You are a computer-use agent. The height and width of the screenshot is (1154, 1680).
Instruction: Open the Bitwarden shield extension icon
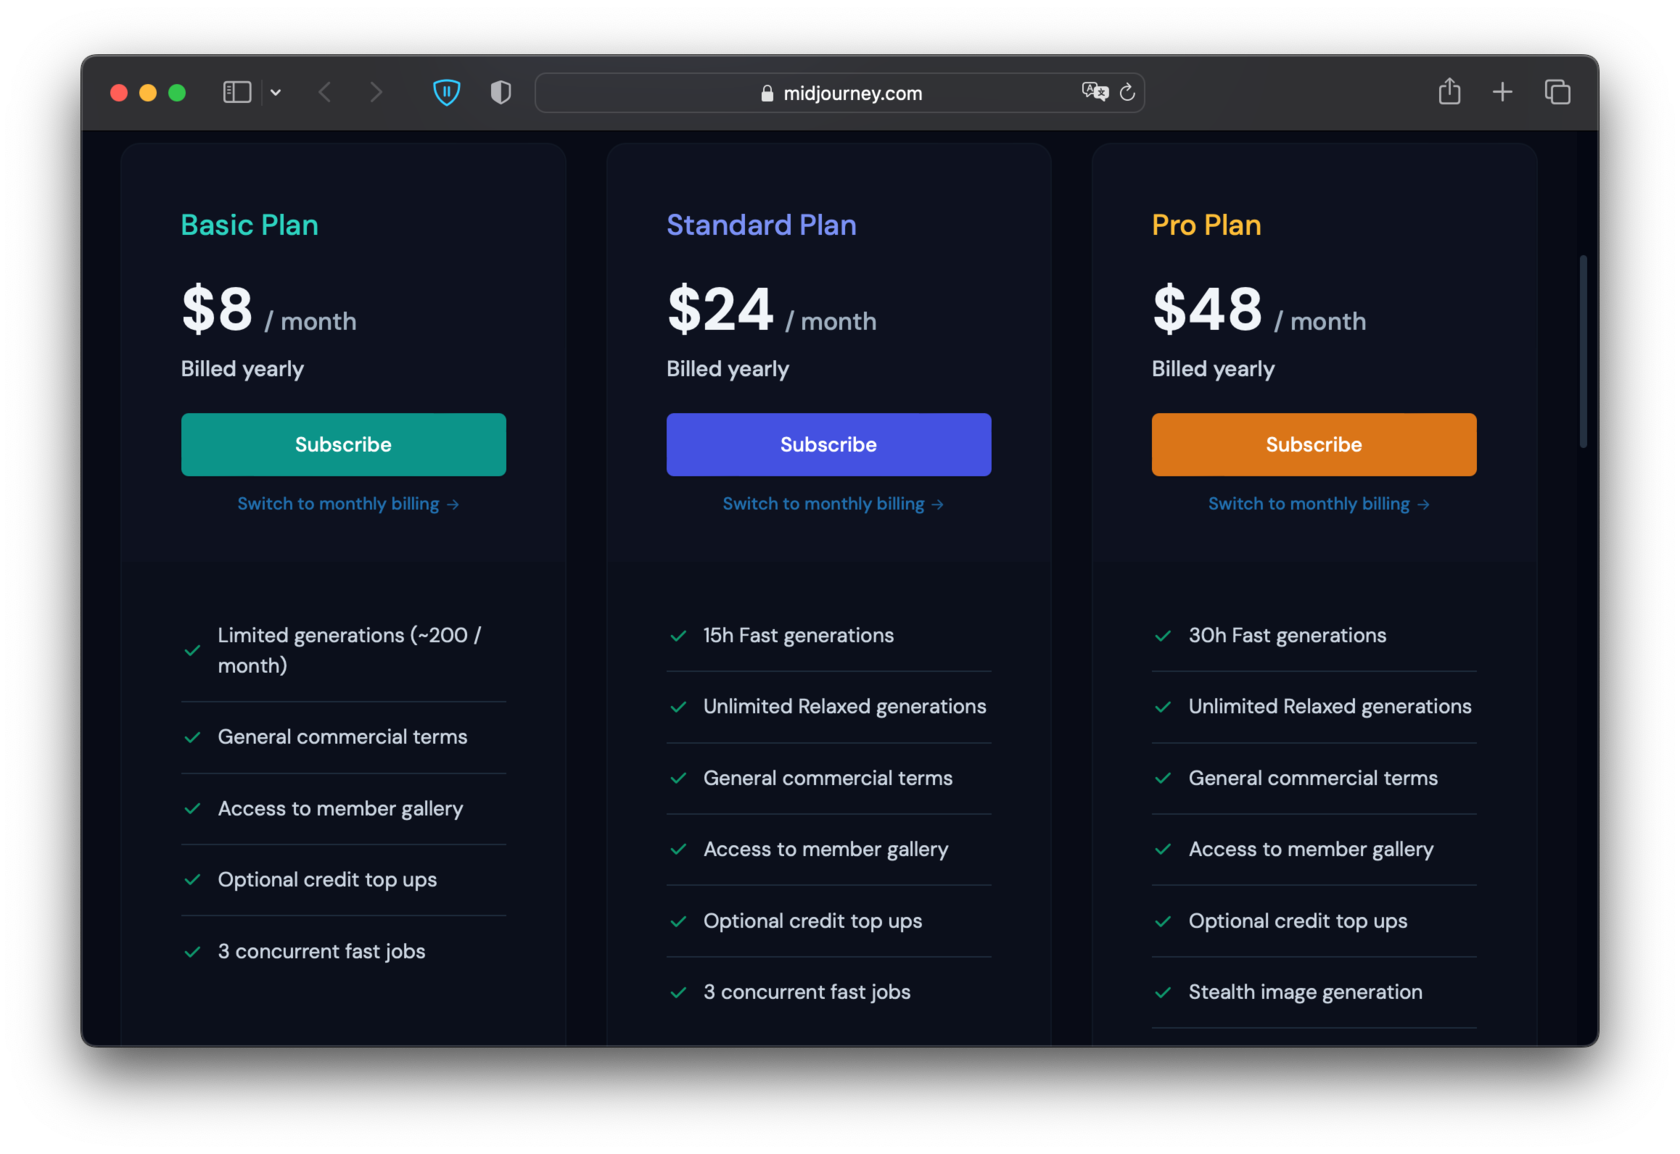pyautogui.click(x=446, y=93)
